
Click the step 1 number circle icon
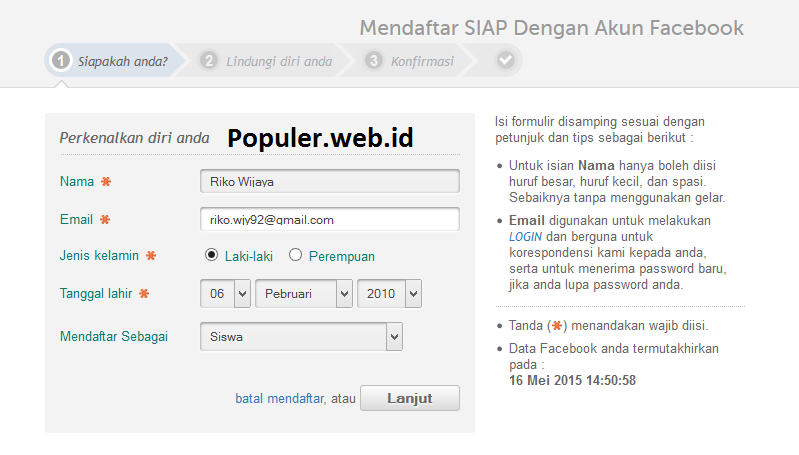(x=61, y=61)
